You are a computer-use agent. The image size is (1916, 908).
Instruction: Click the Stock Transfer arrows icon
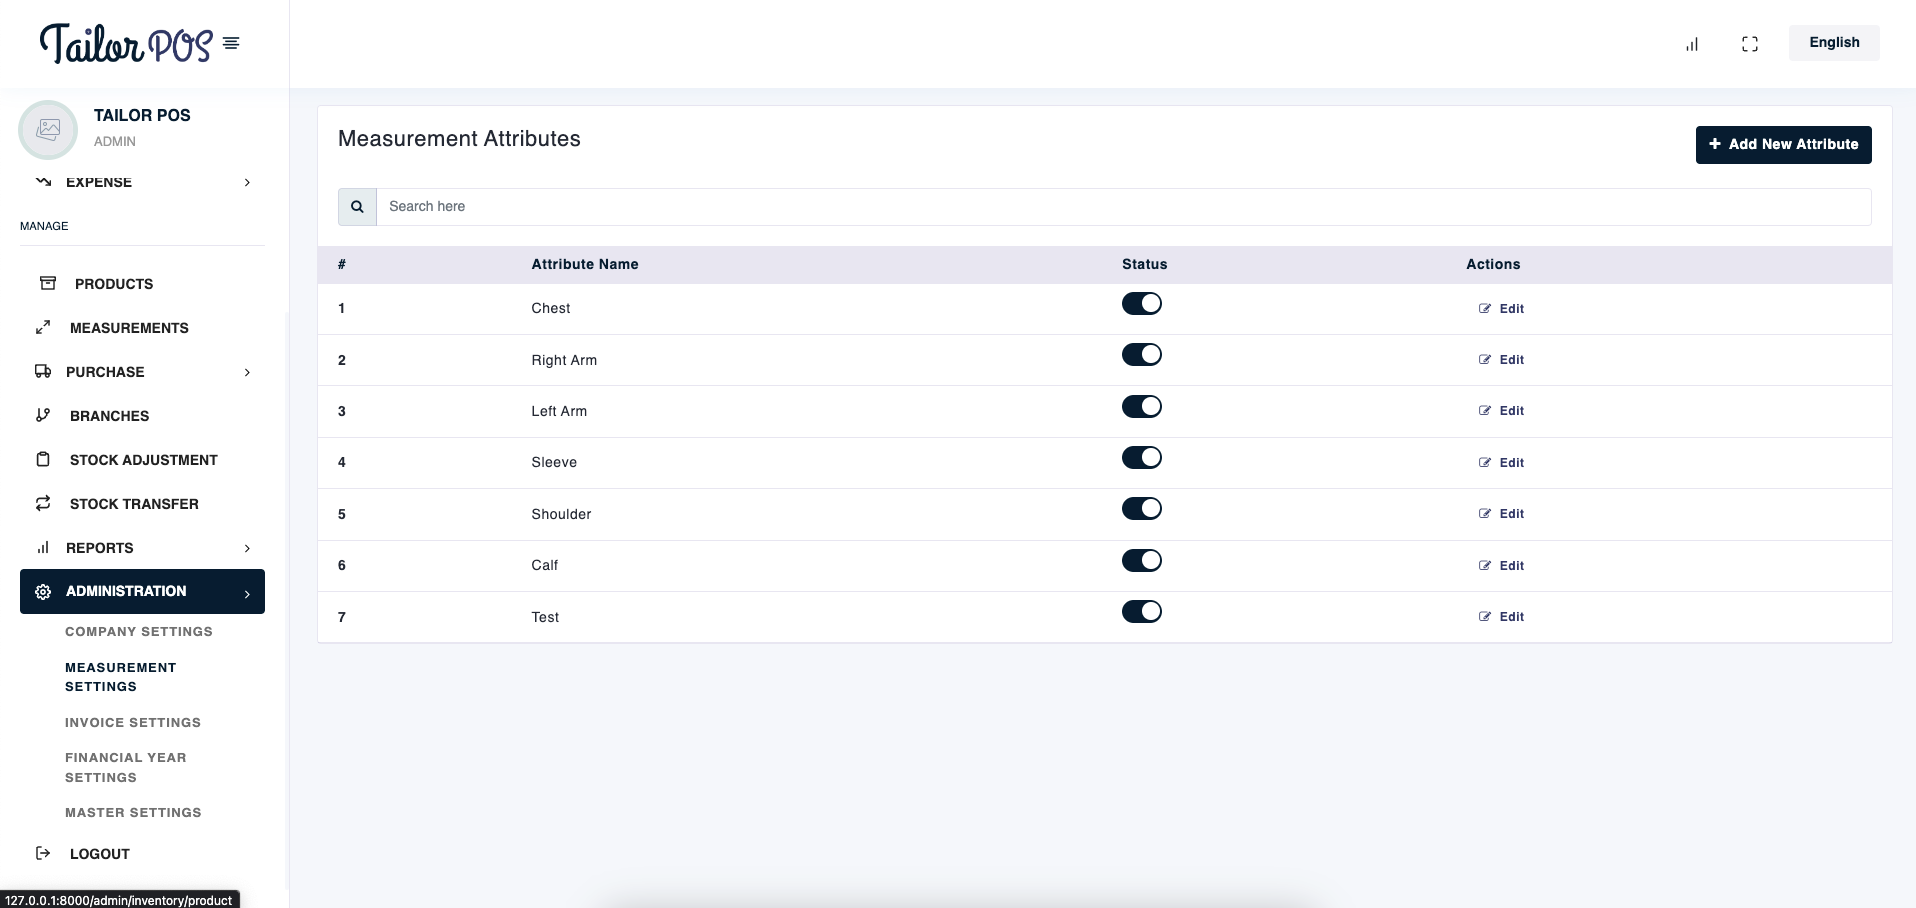43,504
